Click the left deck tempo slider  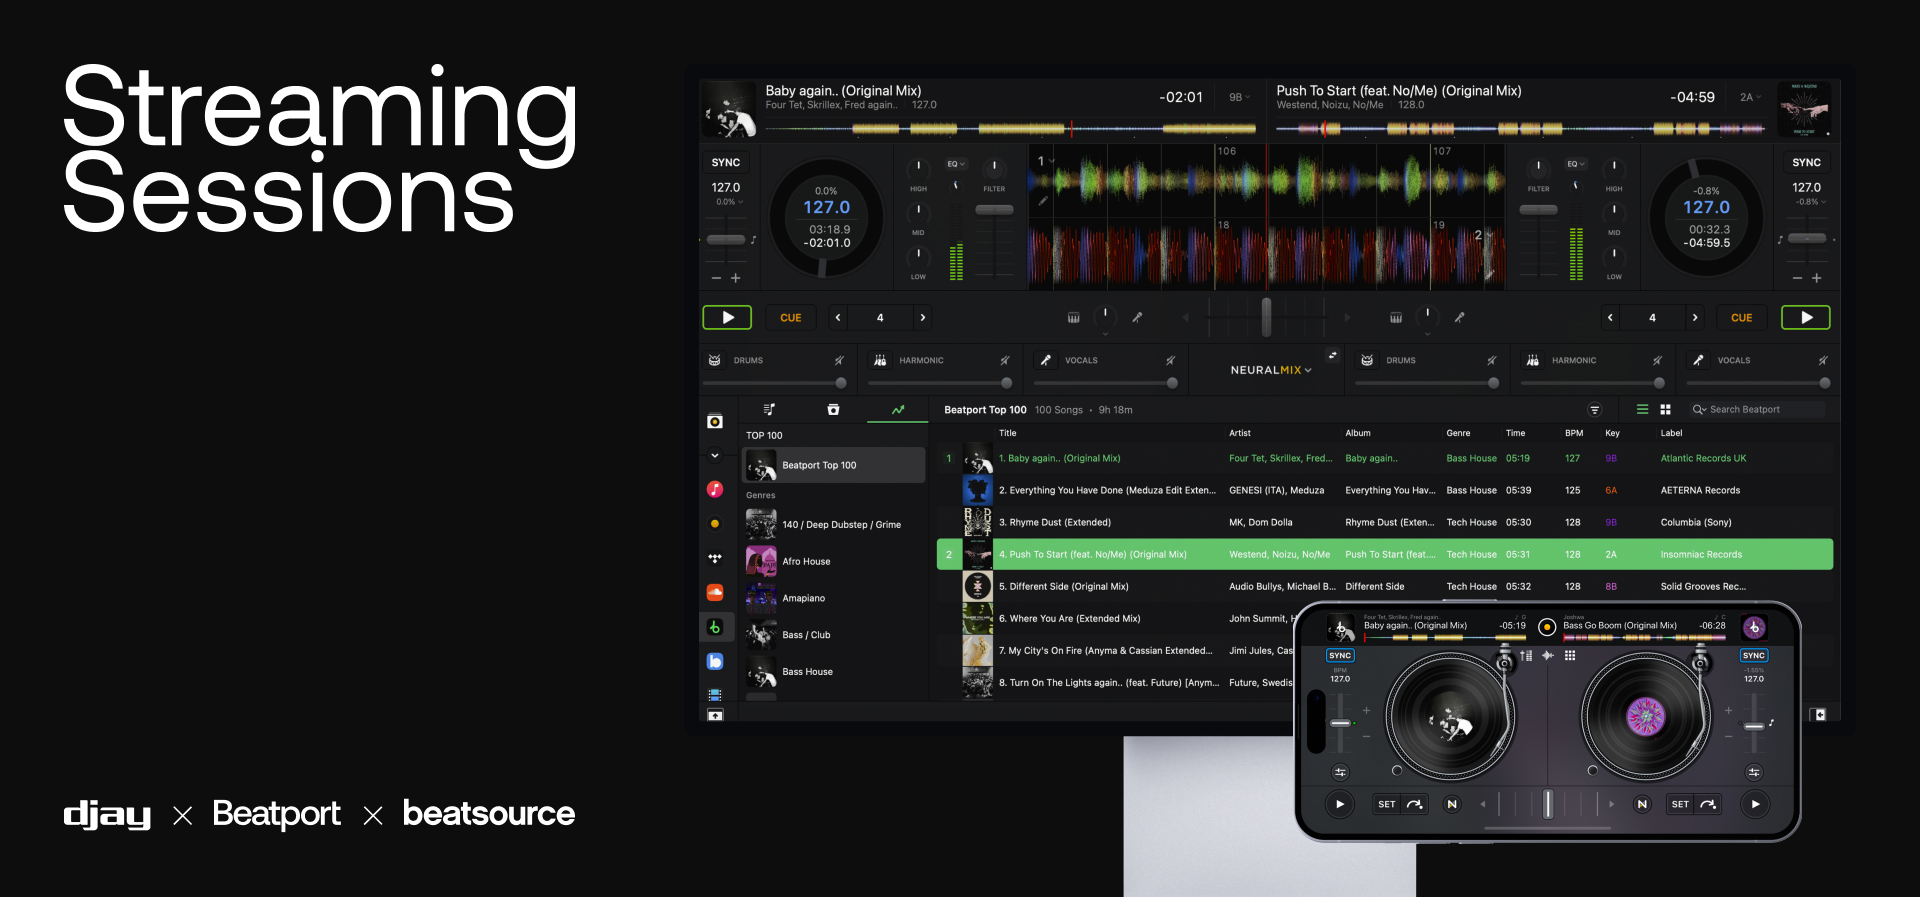[x=726, y=240]
